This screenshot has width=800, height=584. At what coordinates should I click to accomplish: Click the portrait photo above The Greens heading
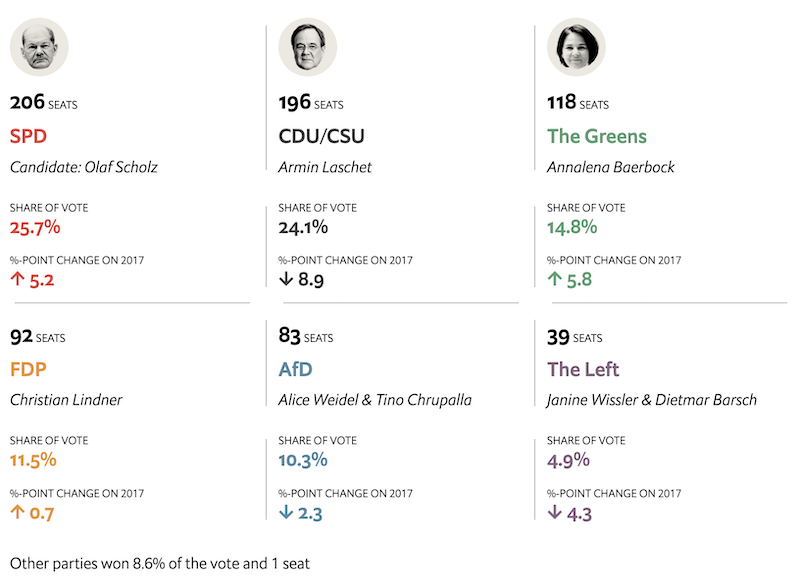point(576,47)
